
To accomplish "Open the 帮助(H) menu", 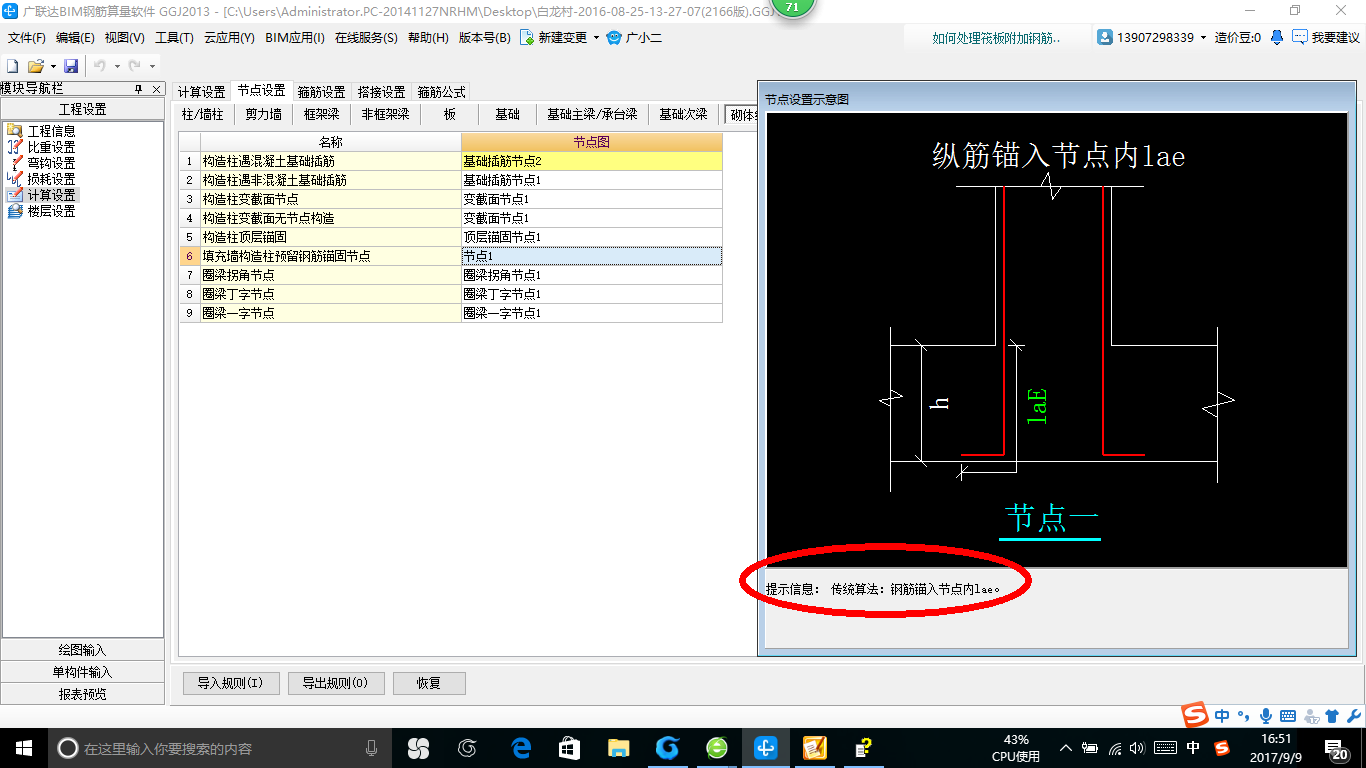I will coord(428,38).
